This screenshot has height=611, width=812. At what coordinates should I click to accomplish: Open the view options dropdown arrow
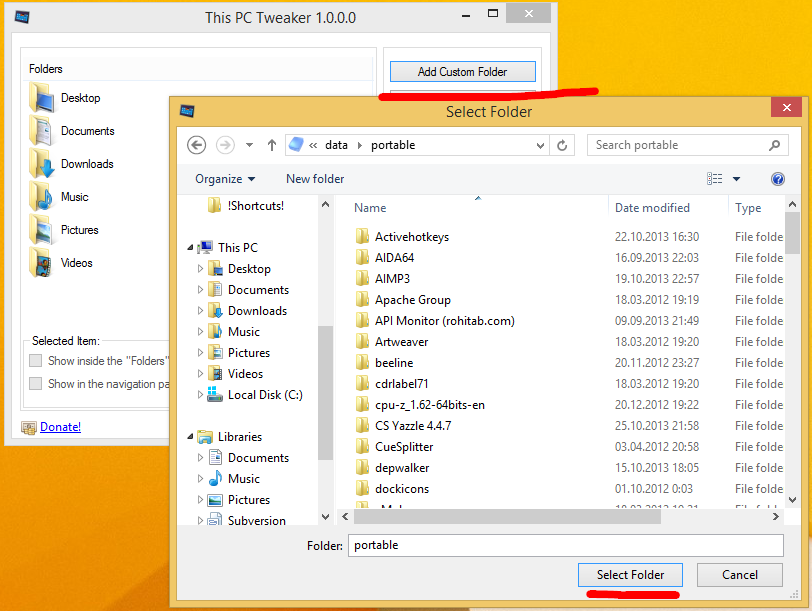pos(737,179)
